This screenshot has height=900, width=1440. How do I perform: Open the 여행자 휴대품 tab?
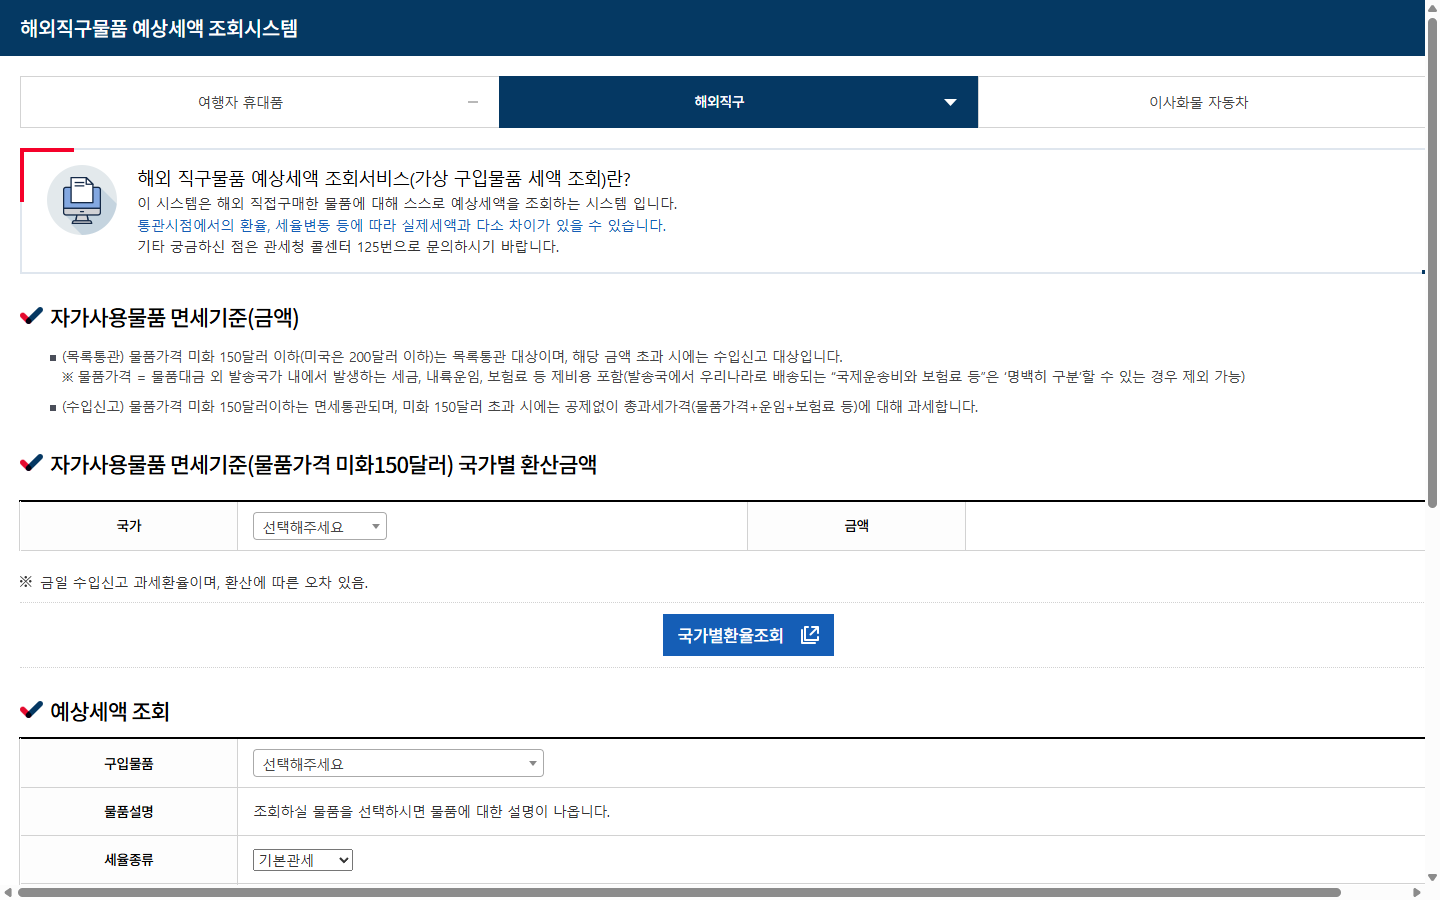click(260, 102)
